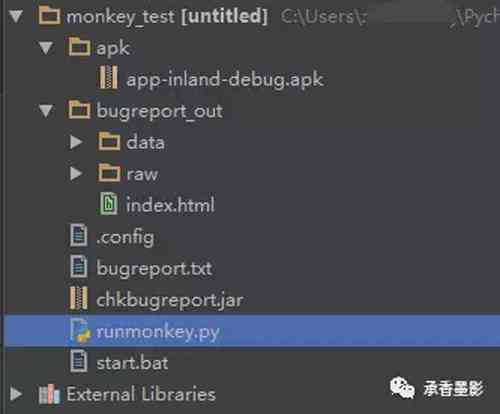Collapse the bugreport_out folder arrow
The height and width of the screenshot is (414, 500).
pyautogui.click(x=46, y=111)
